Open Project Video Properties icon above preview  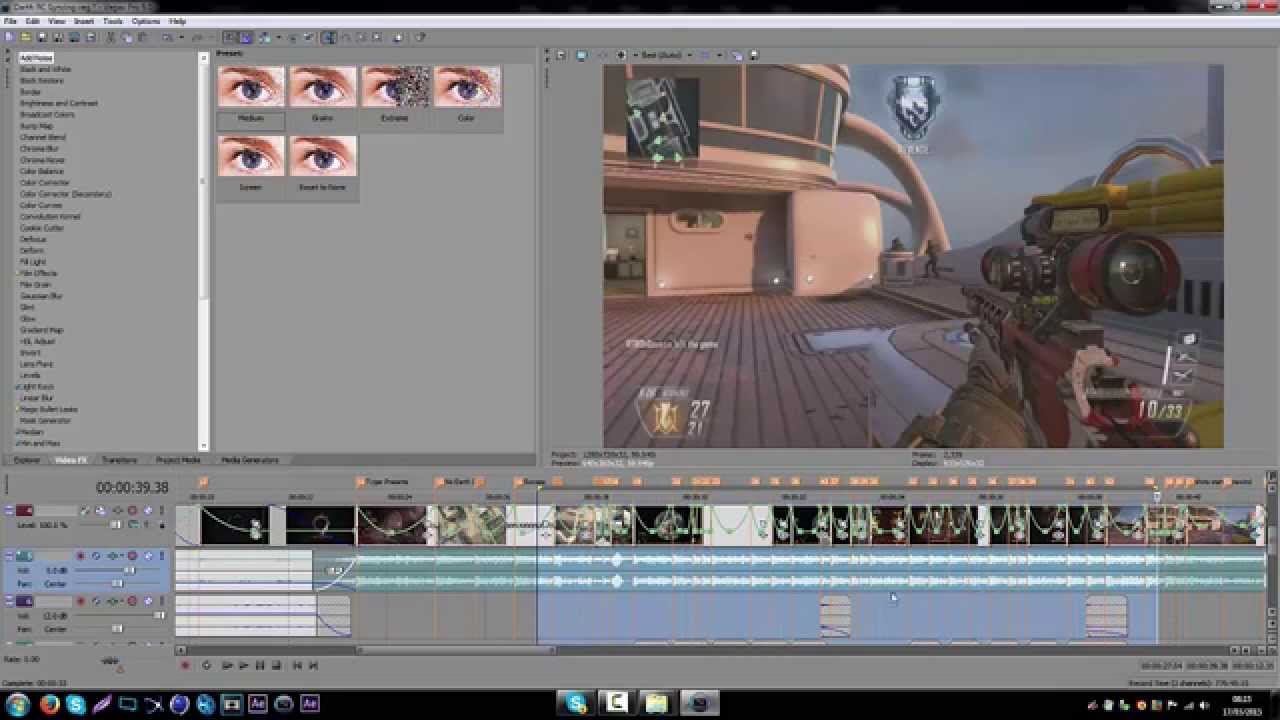coord(561,55)
